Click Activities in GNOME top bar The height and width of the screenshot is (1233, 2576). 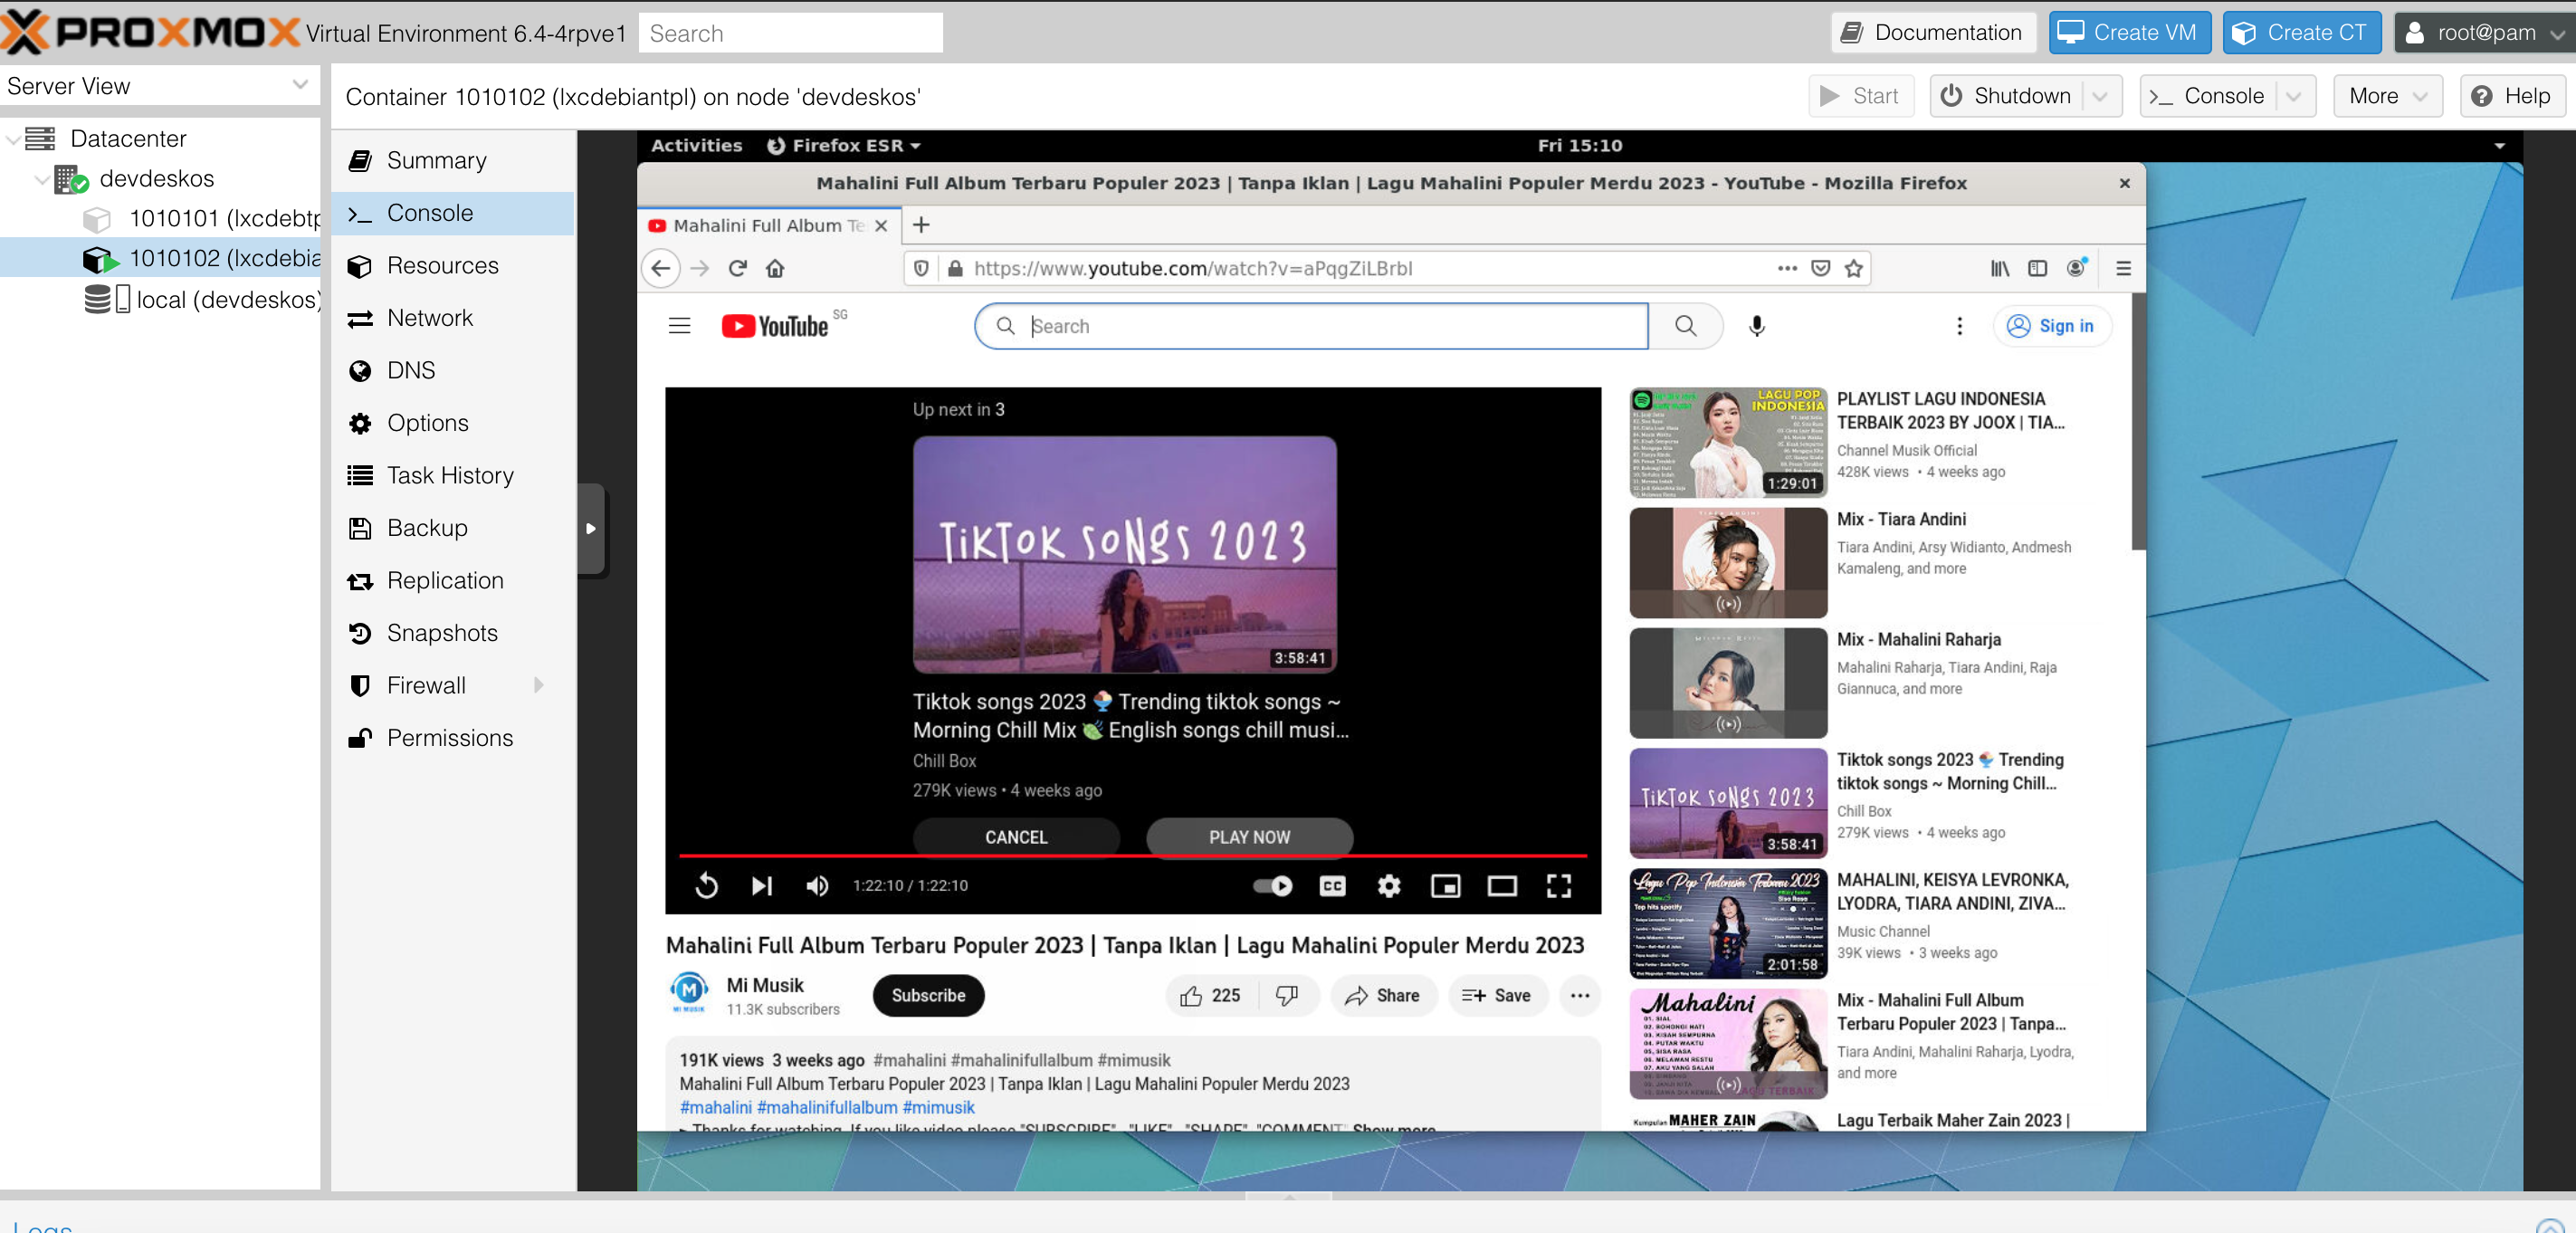pyautogui.click(x=696, y=145)
